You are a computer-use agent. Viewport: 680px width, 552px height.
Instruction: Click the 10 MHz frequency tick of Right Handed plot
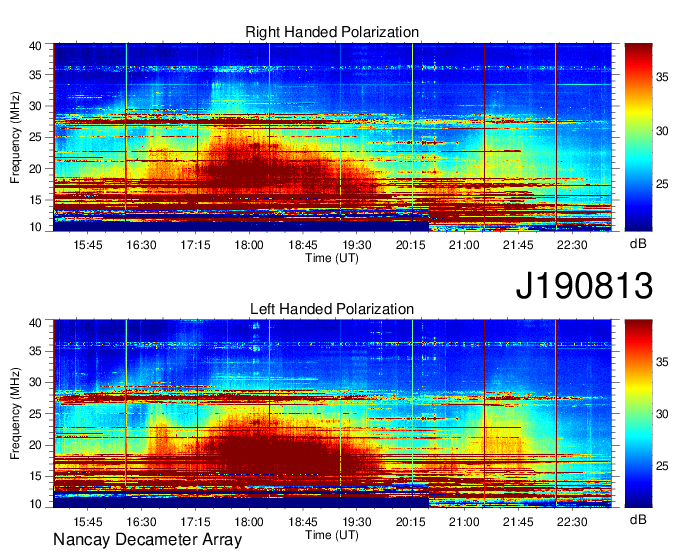35,227
